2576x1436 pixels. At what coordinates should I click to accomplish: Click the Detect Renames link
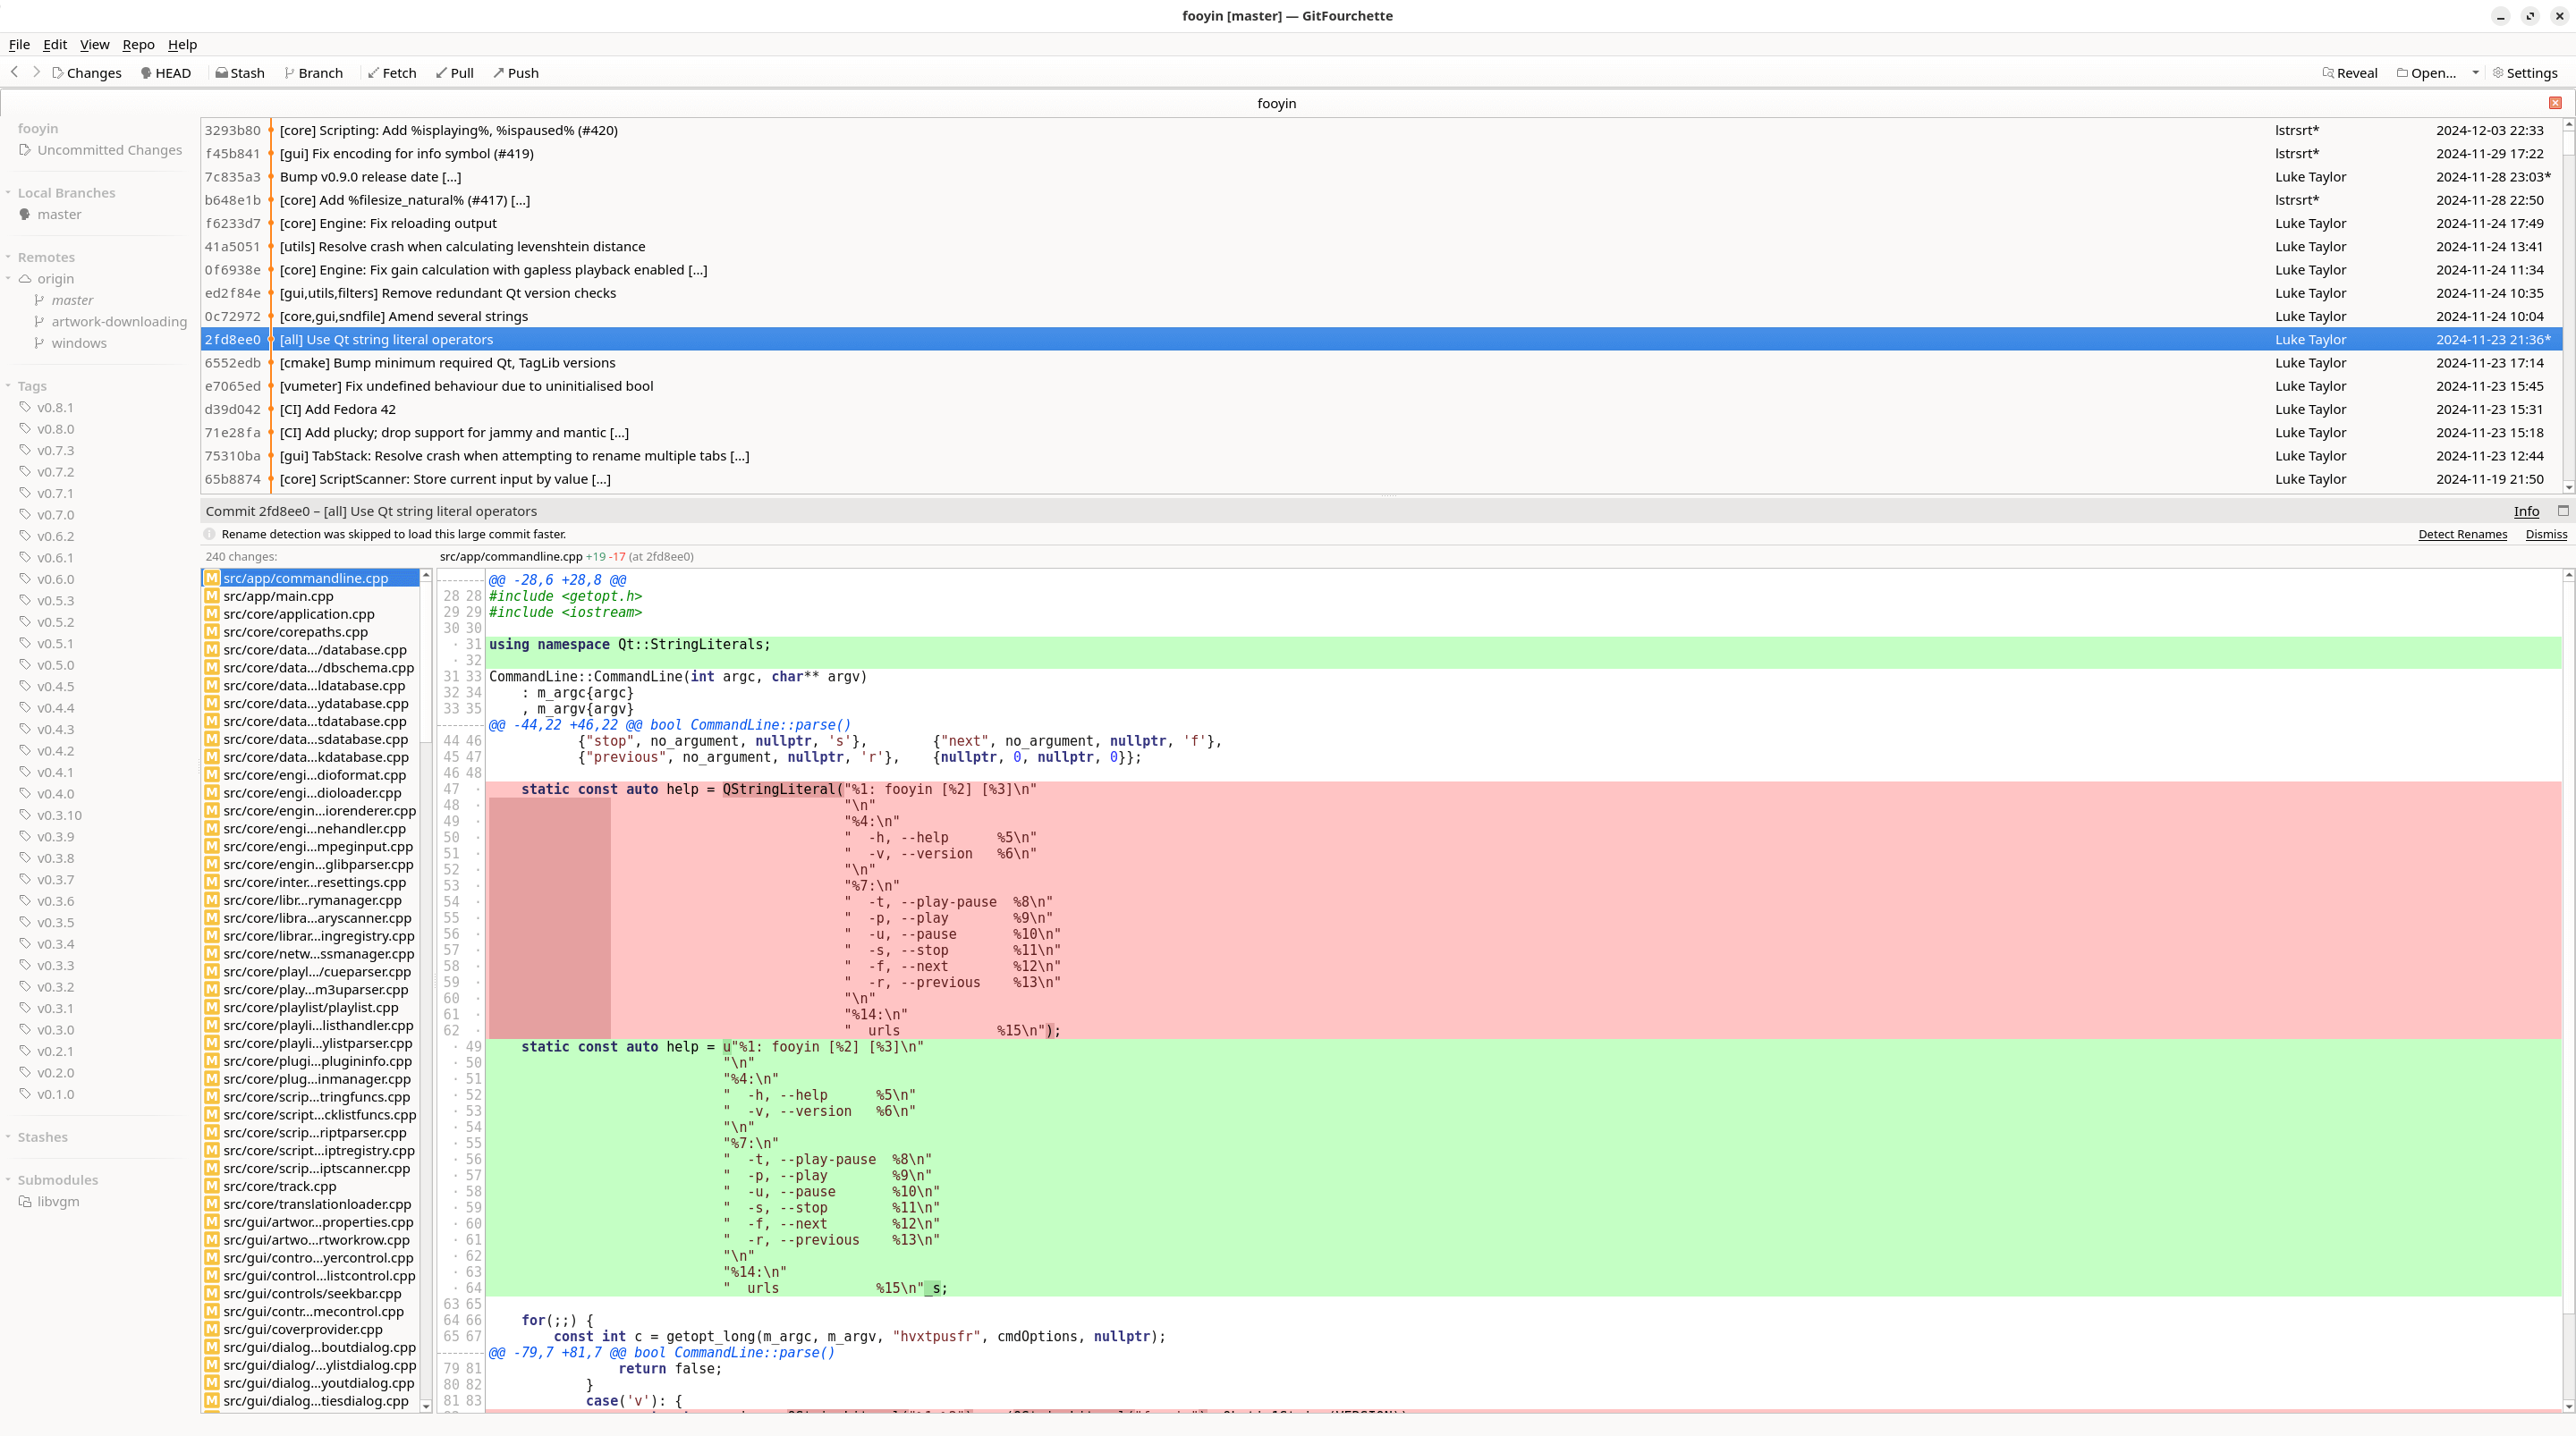(x=2462, y=534)
